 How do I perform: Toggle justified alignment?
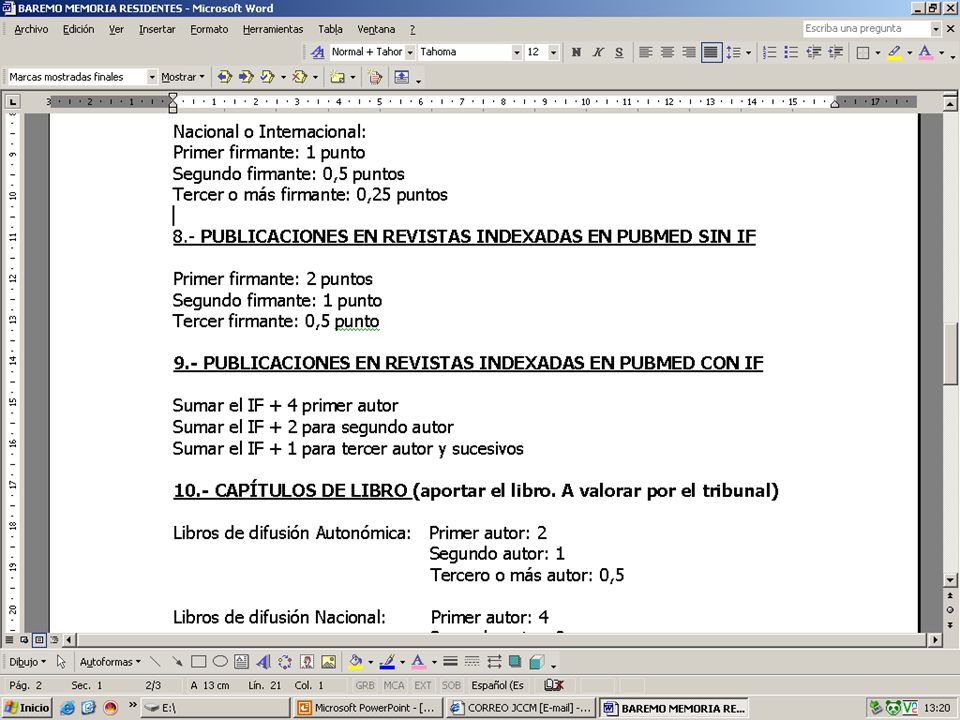[x=711, y=52]
